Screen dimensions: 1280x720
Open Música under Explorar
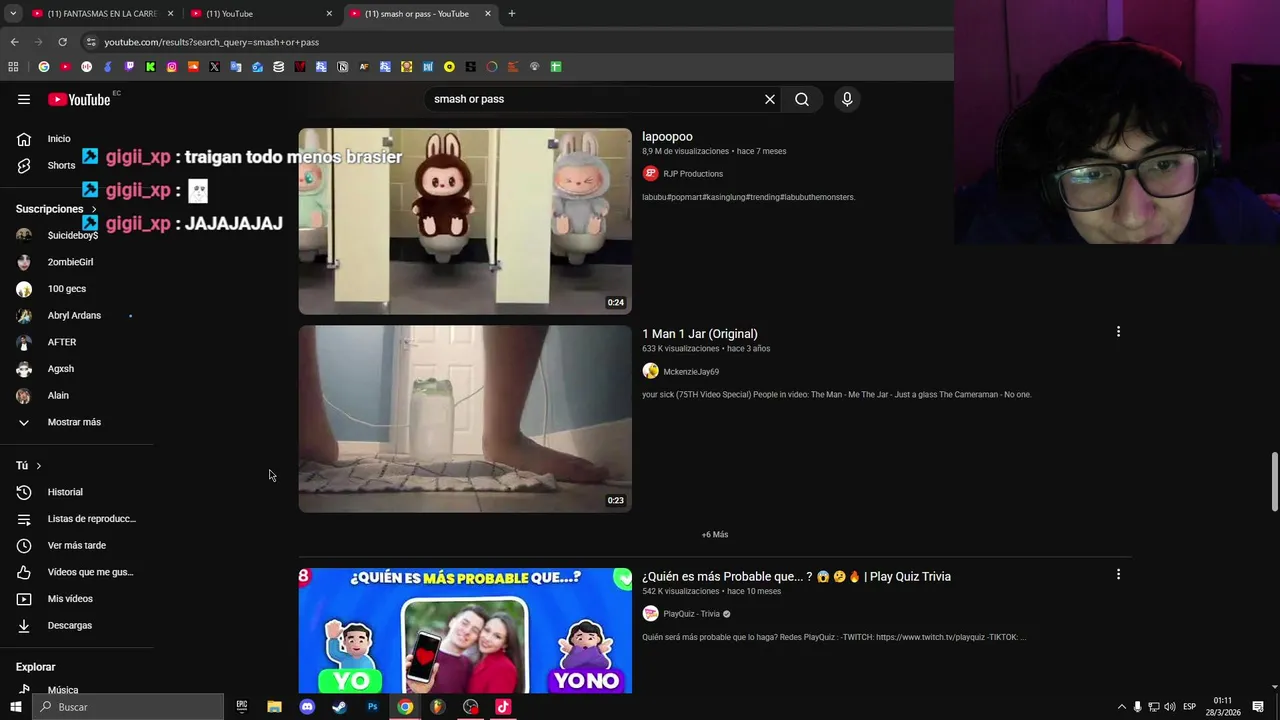(x=62, y=689)
